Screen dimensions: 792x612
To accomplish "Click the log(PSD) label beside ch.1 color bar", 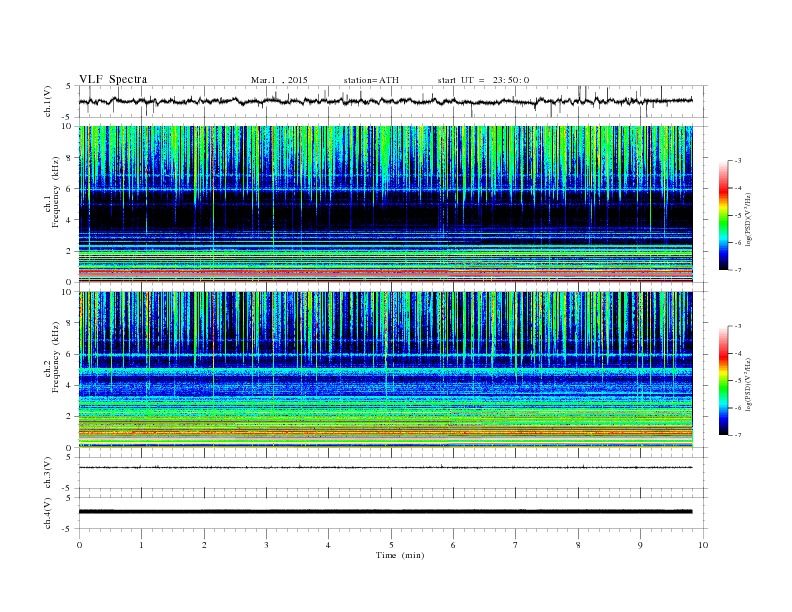I will (748, 220).
